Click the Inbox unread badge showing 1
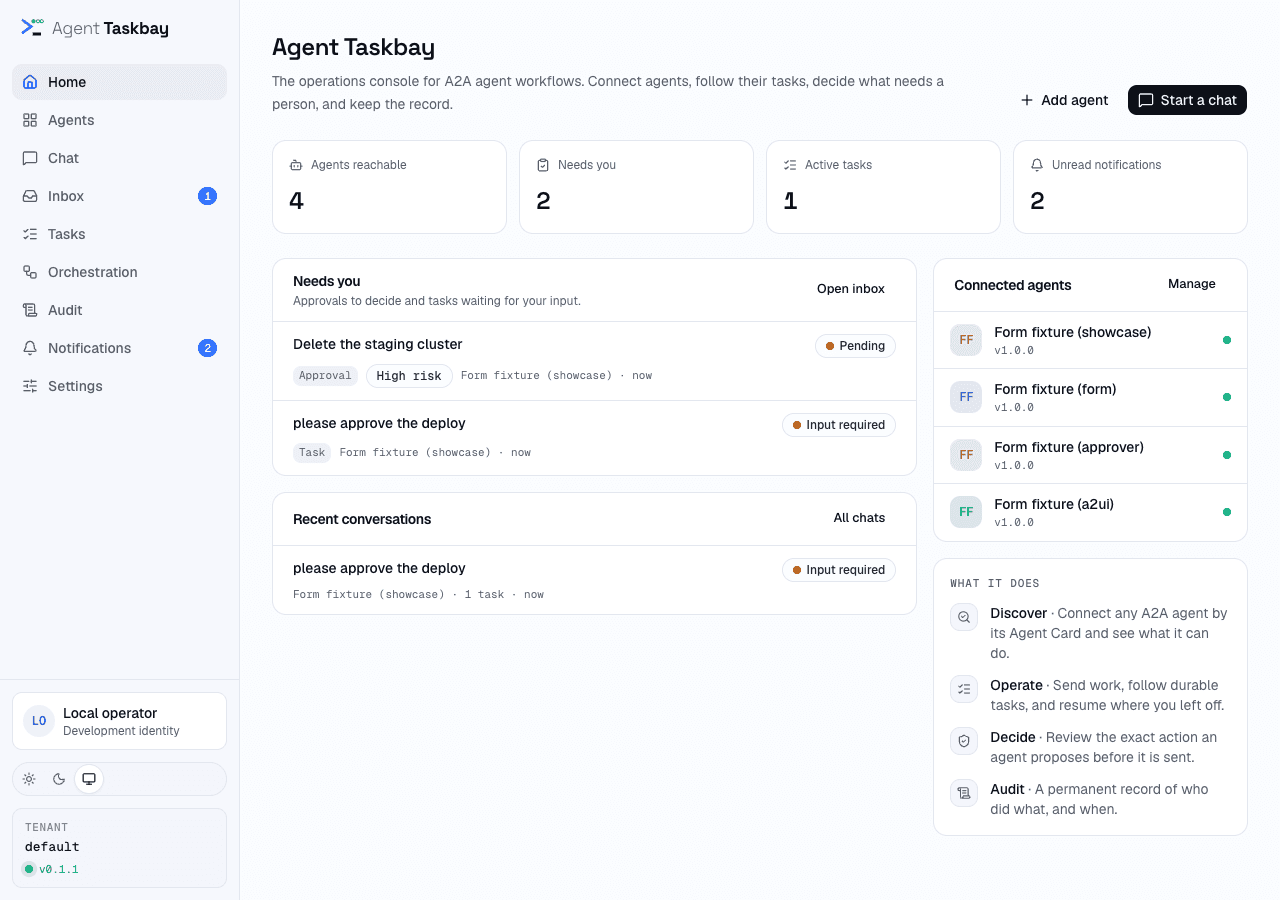The height and width of the screenshot is (900, 1280). pos(207,196)
